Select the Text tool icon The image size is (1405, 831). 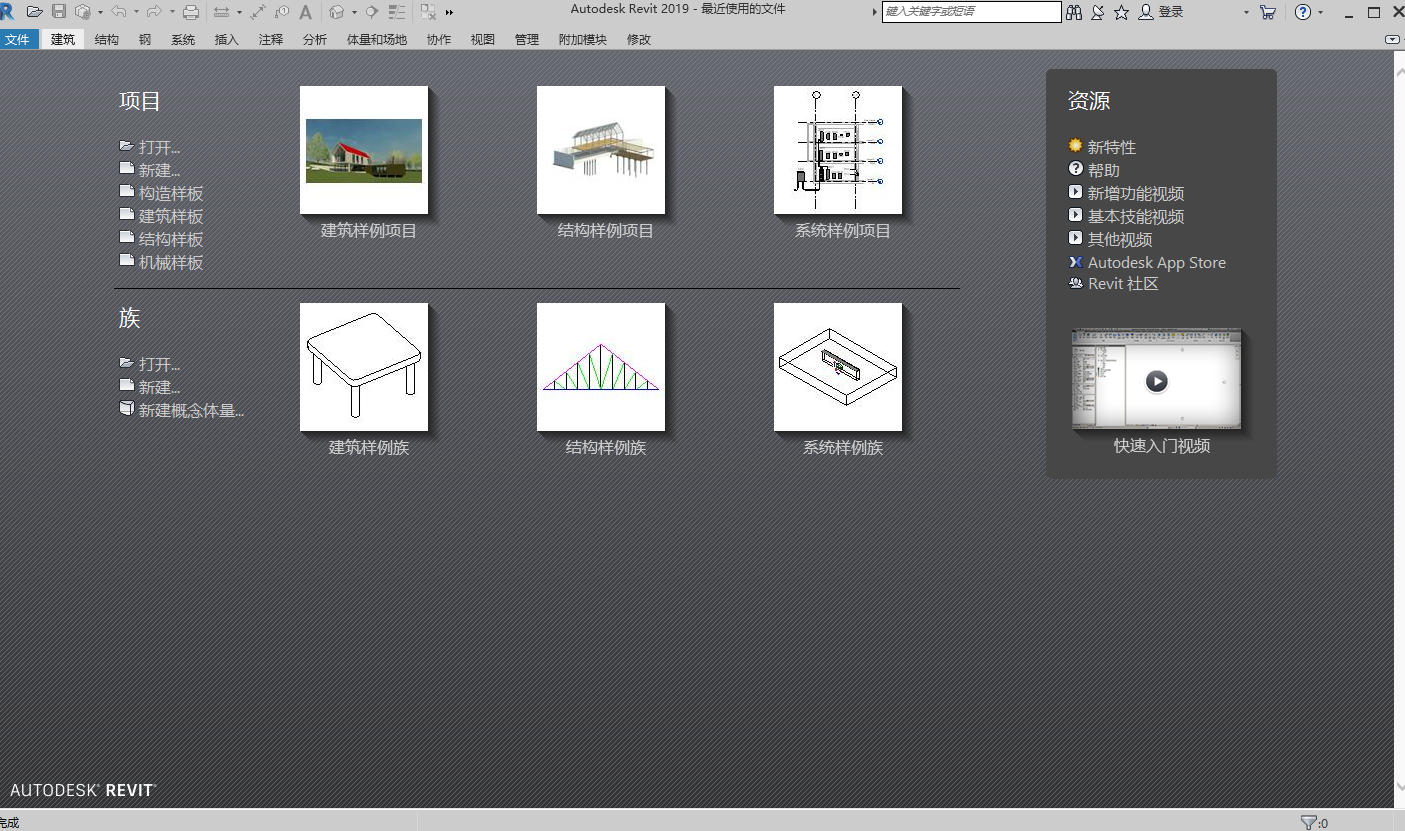(x=306, y=12)
